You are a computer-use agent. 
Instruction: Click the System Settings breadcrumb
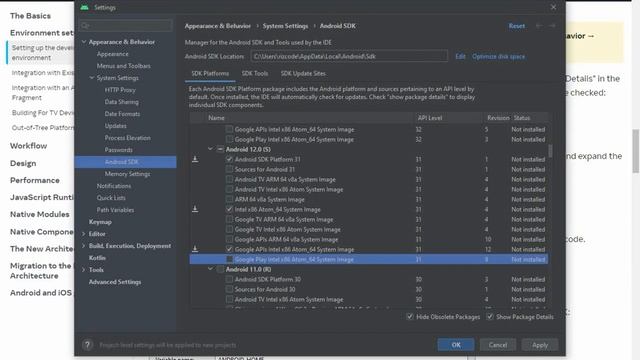click(x=285, y=26)
